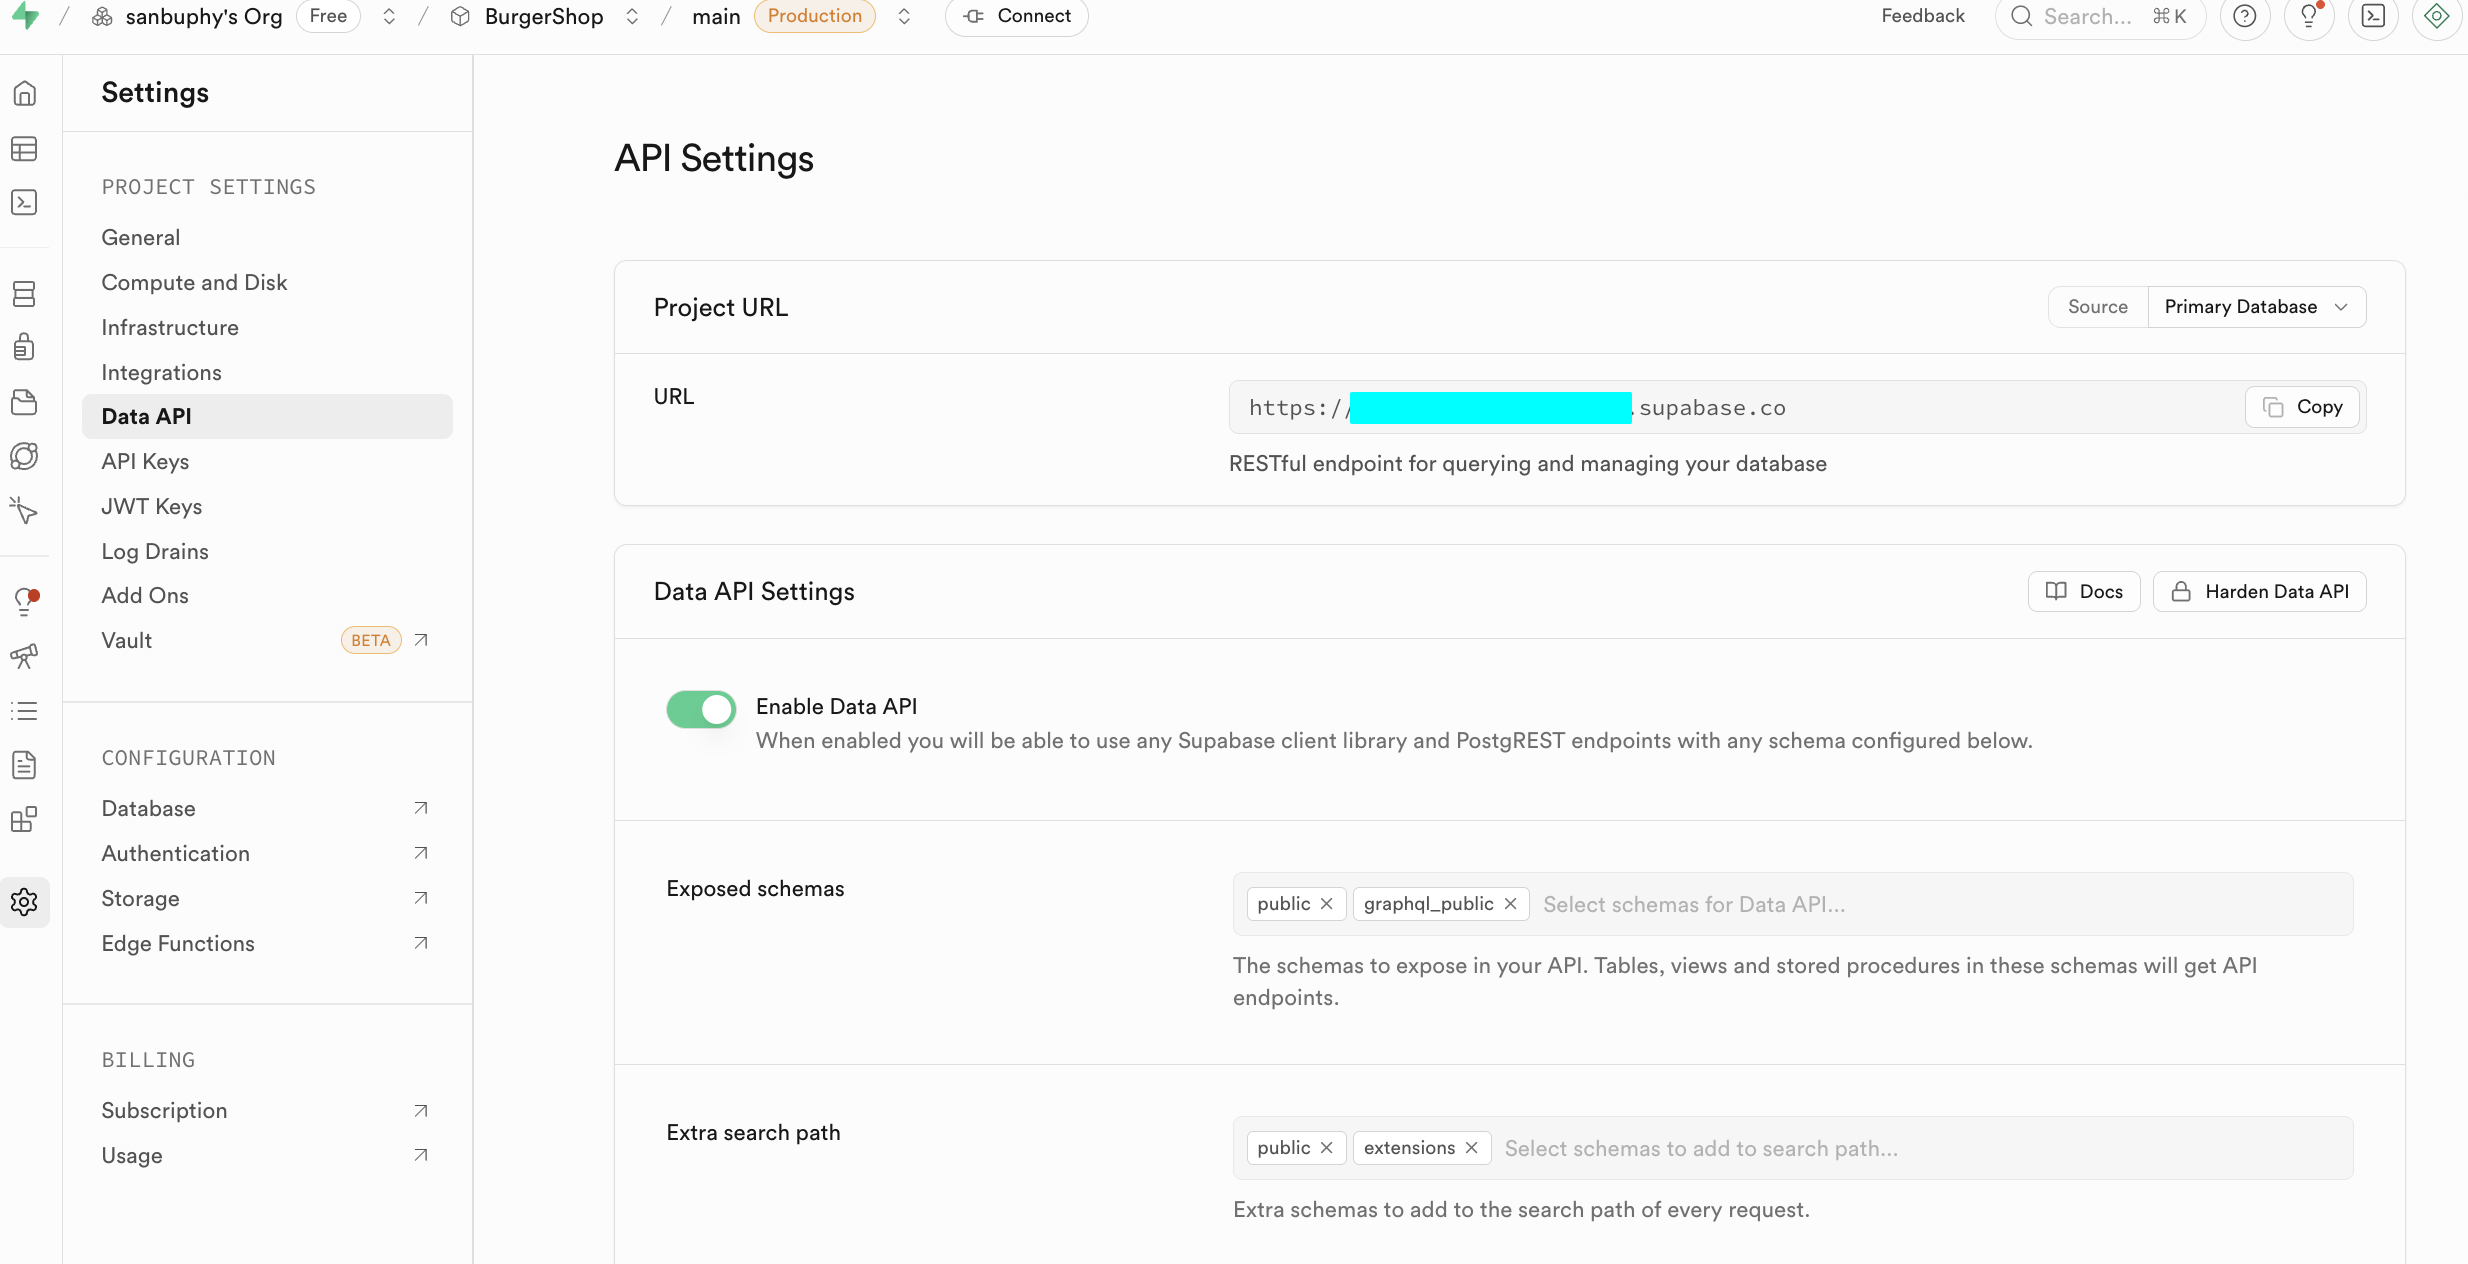Screen dimensions: 2468x1264
Task: Expand the BurgerShop project switcher
Action: 632,16
